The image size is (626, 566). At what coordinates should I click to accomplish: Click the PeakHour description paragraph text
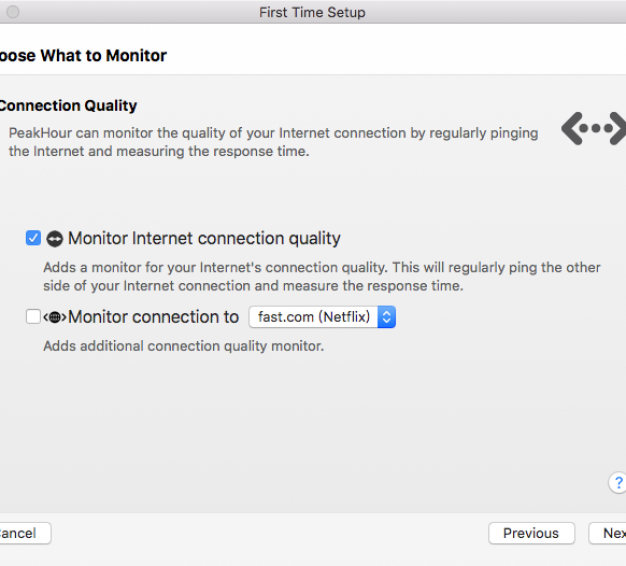pos(273,142)
